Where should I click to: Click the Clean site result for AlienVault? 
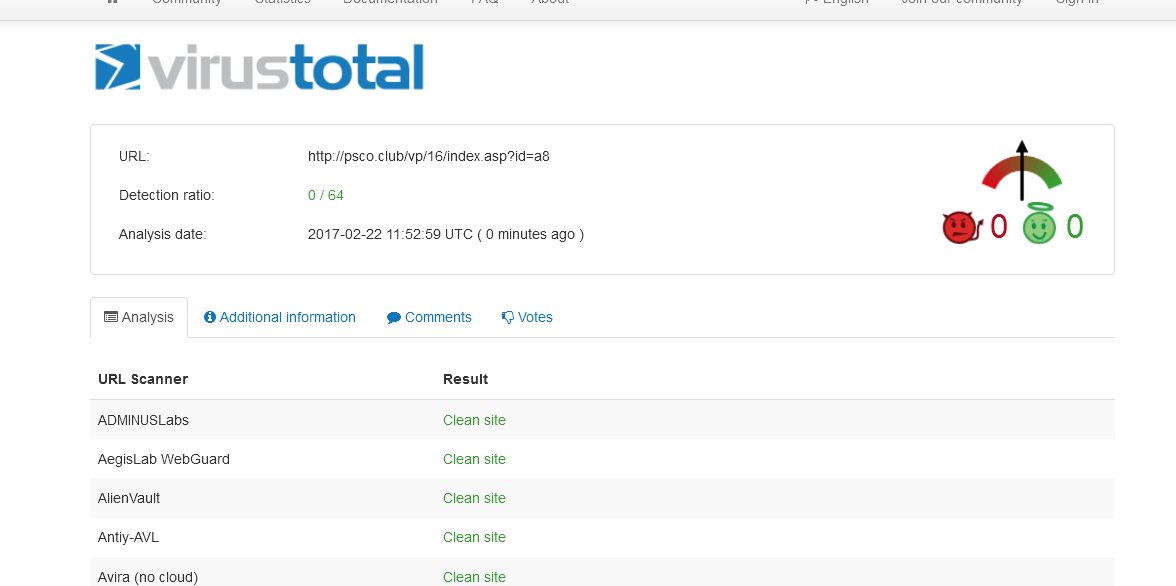click(474, 498)
